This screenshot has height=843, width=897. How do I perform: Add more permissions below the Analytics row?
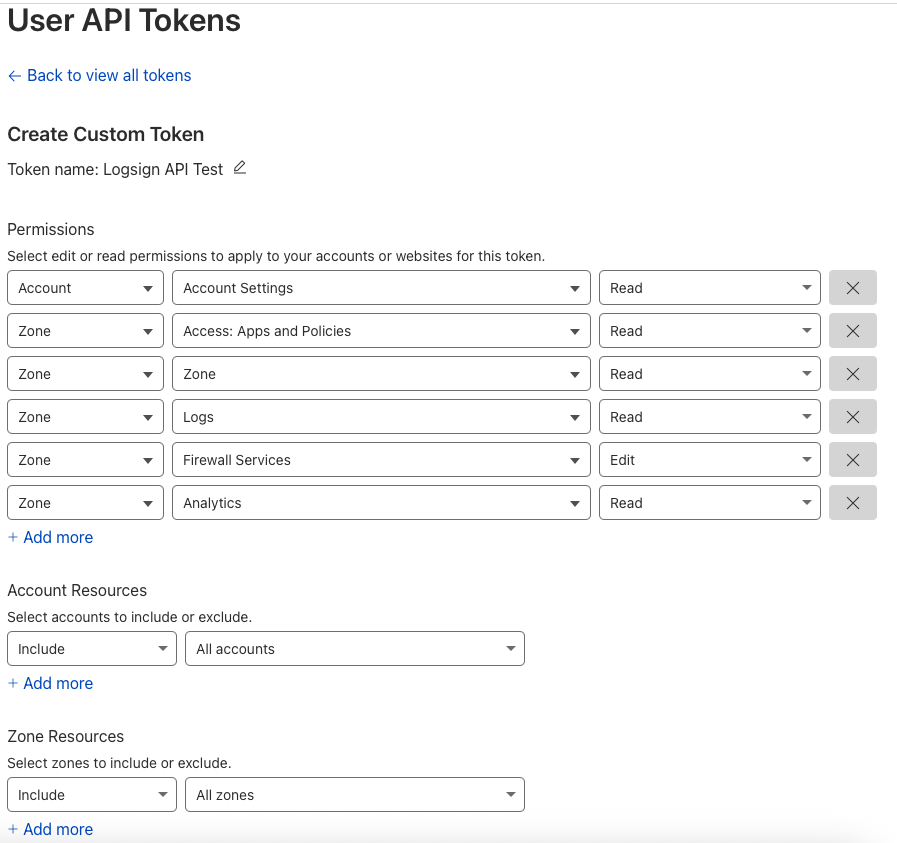pyautogui.click(x=50, y=537)
